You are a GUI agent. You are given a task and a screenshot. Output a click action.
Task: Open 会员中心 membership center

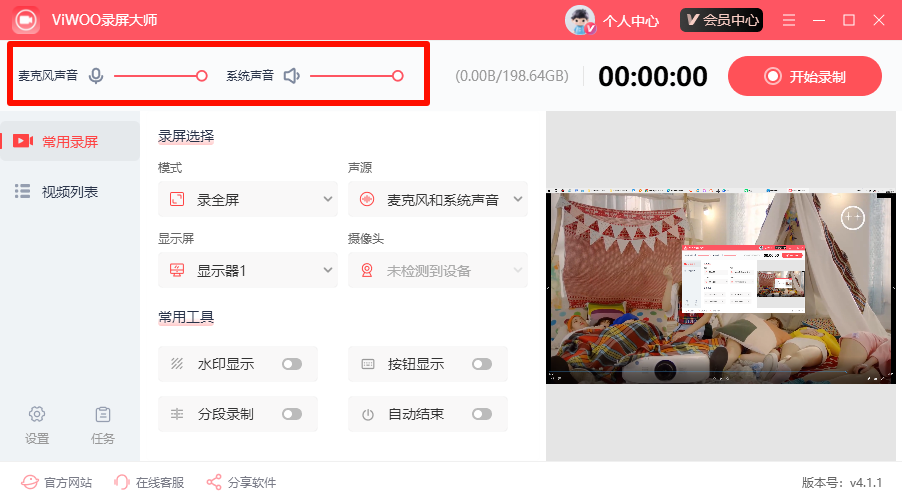pyautogui.click(x=721, y=20)
